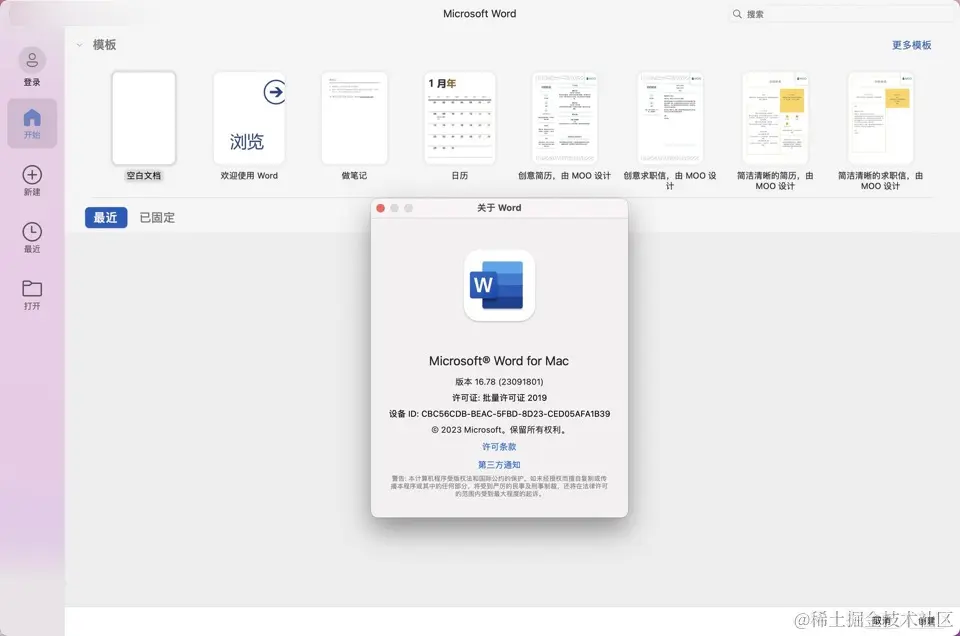Click the 设备 ID text line

point(499,414)
